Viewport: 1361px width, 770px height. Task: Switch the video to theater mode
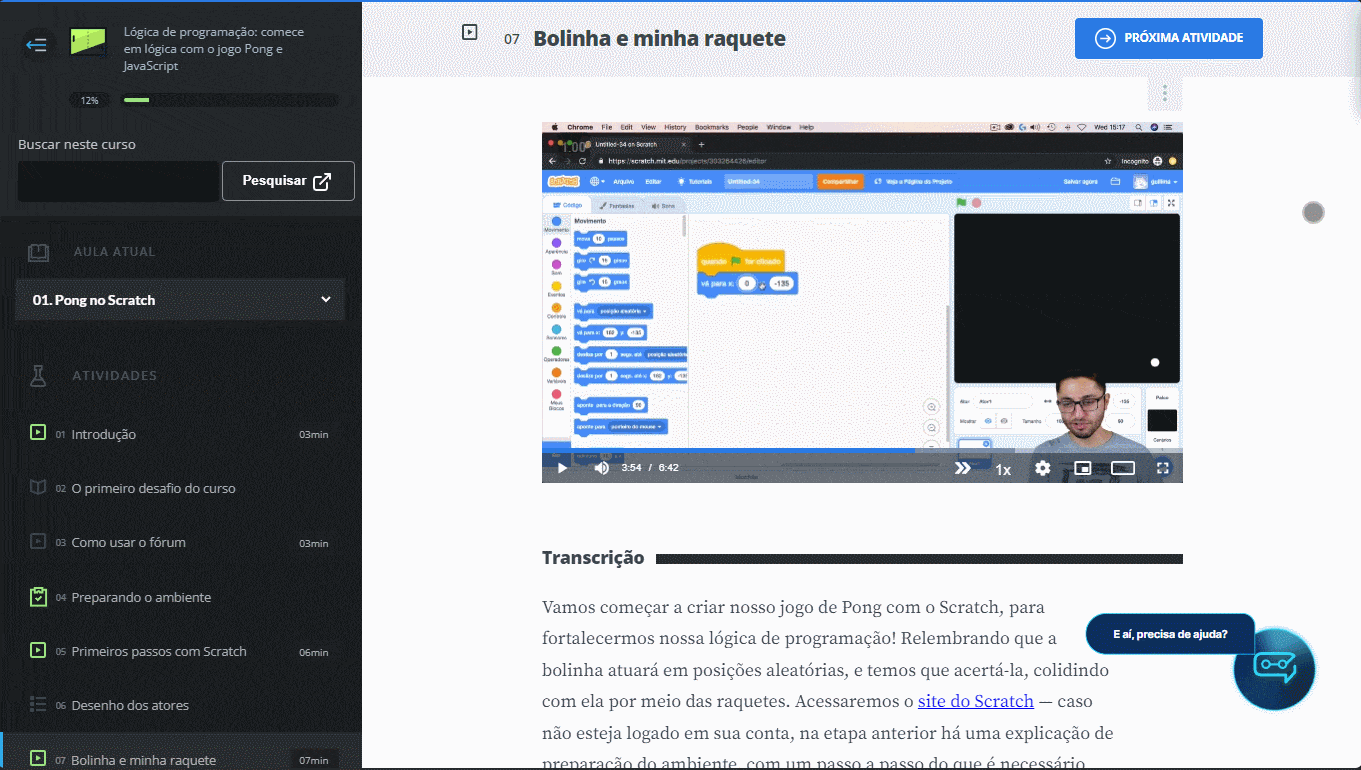point(1122,467)
